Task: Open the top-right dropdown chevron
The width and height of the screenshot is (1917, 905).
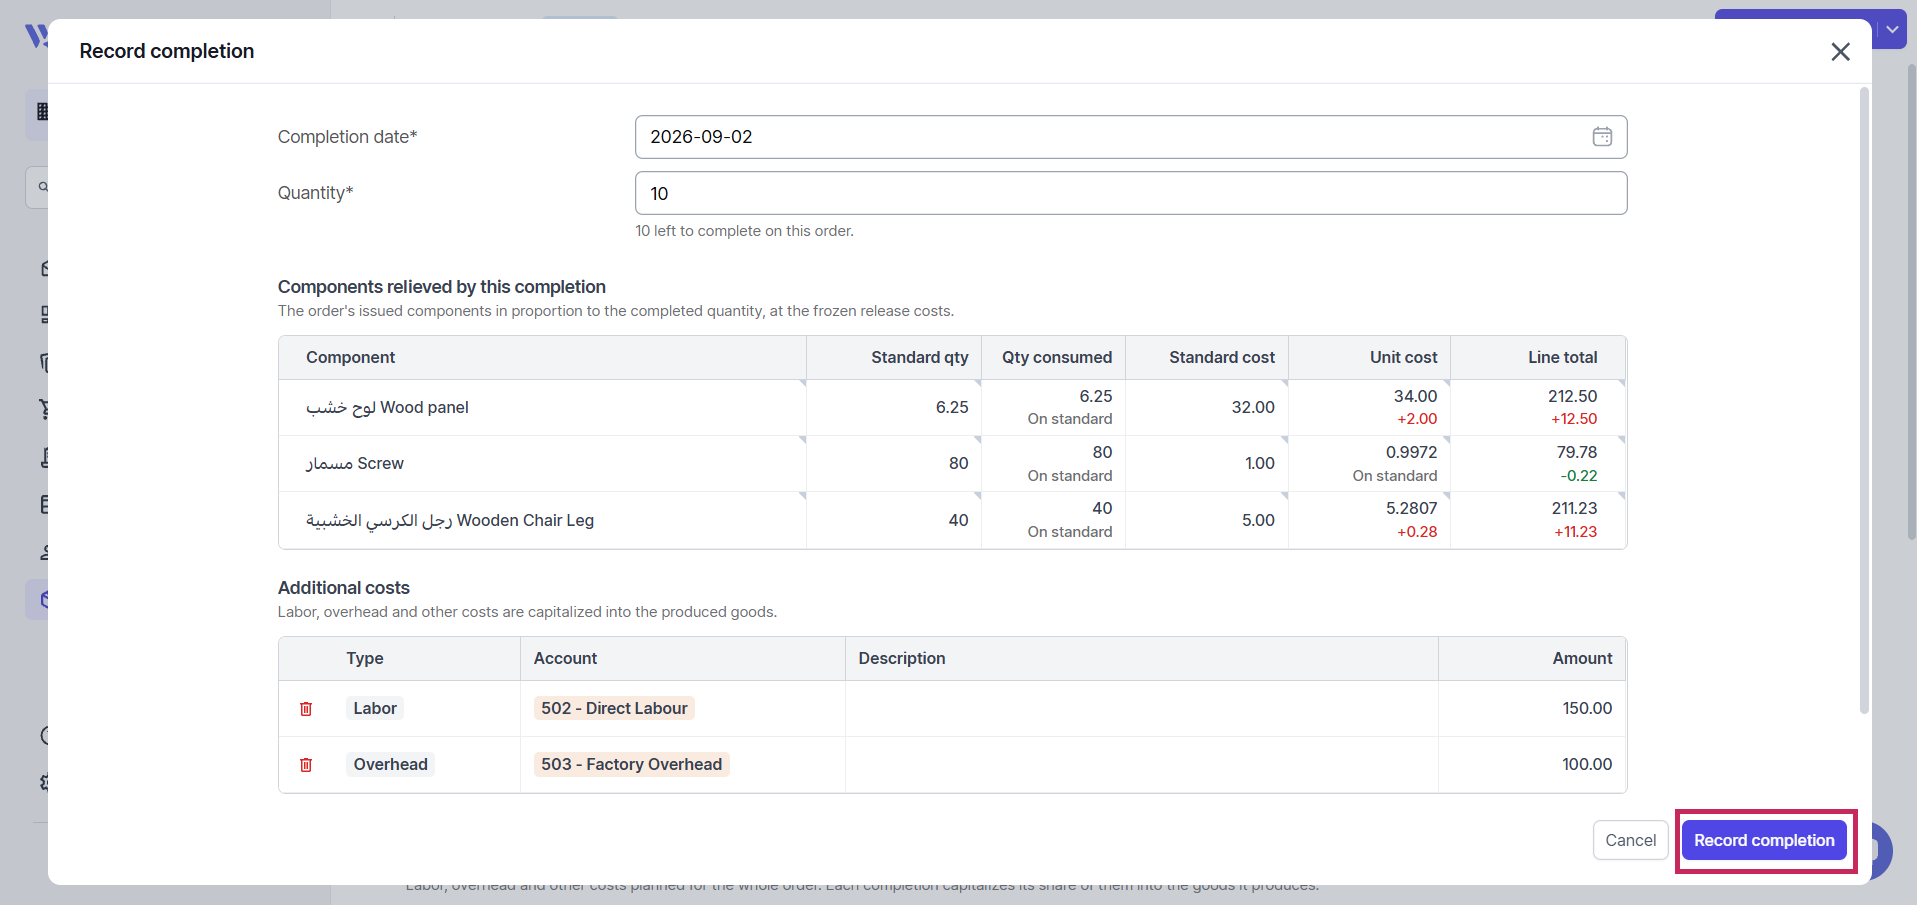Action: [1892, 29]
